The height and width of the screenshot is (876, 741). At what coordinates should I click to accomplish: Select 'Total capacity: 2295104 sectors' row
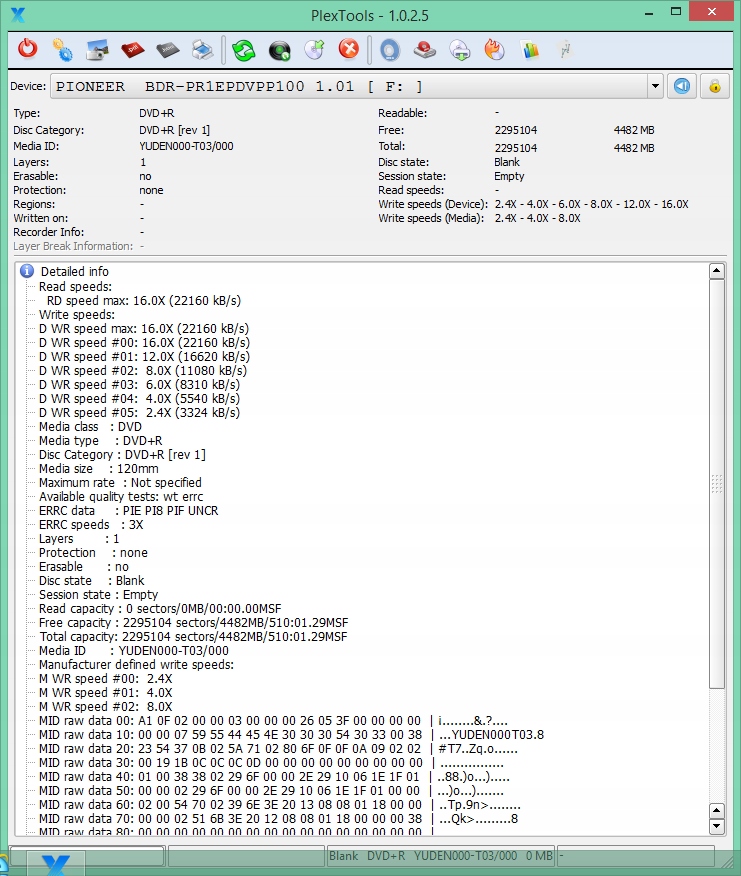[193, 636]
